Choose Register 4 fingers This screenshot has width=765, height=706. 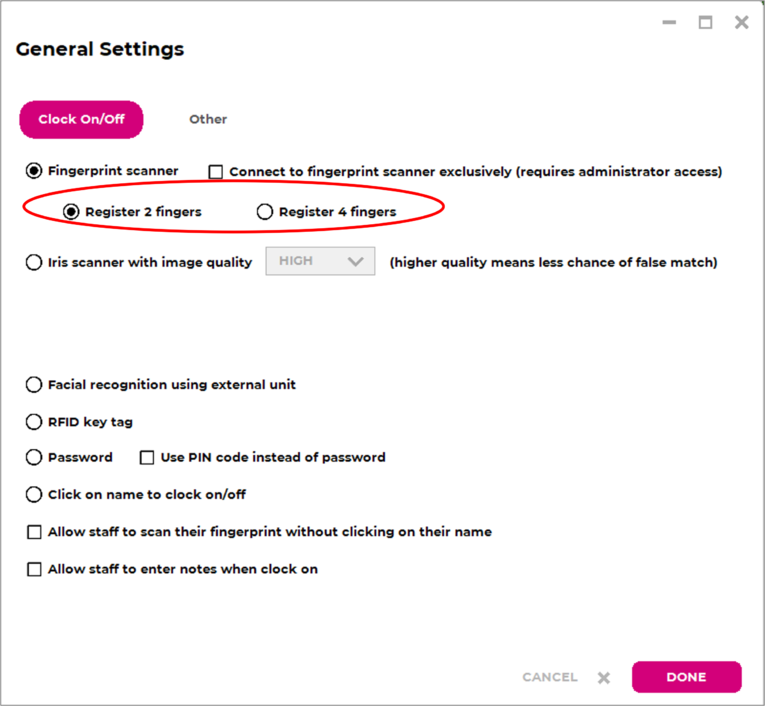265,212
